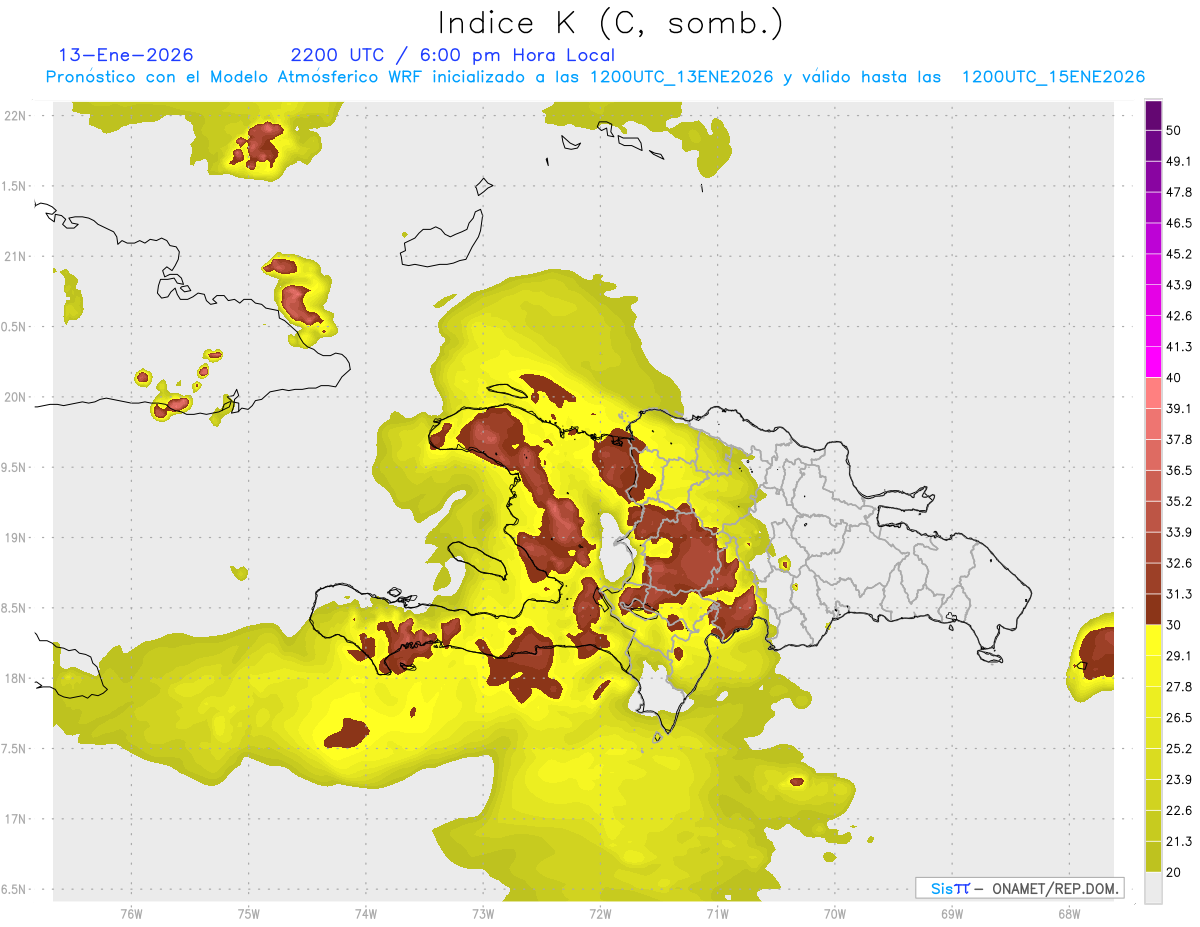Click the salmon colorbar segment between 39.1 and 40
1200x927 pixels.
tap(1153, 393)
